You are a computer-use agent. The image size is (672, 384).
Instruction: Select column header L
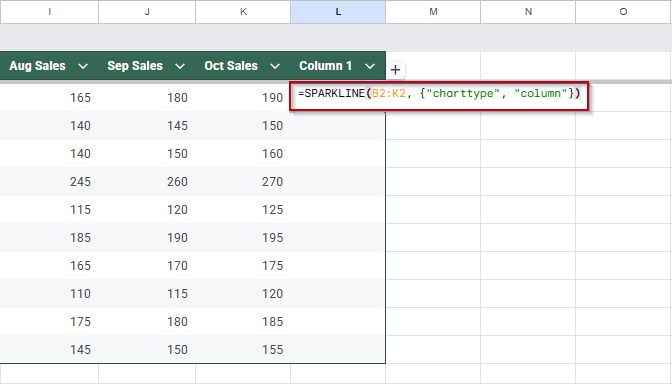(338, 12)
